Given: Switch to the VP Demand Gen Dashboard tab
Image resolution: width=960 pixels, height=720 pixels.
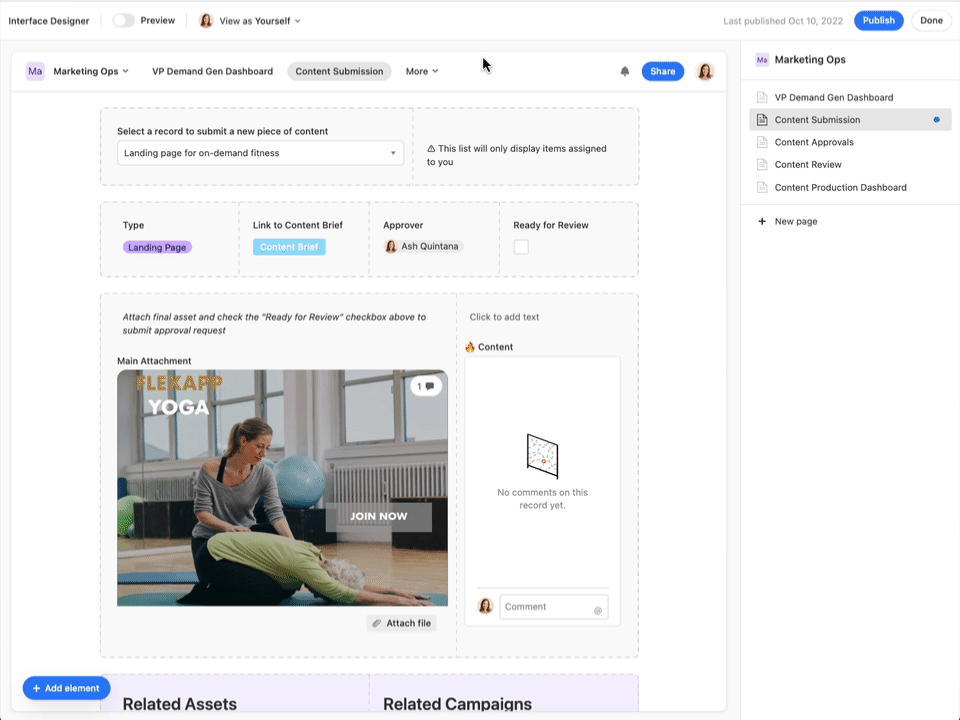Looking at the screenshot, I should pos(212,71).
